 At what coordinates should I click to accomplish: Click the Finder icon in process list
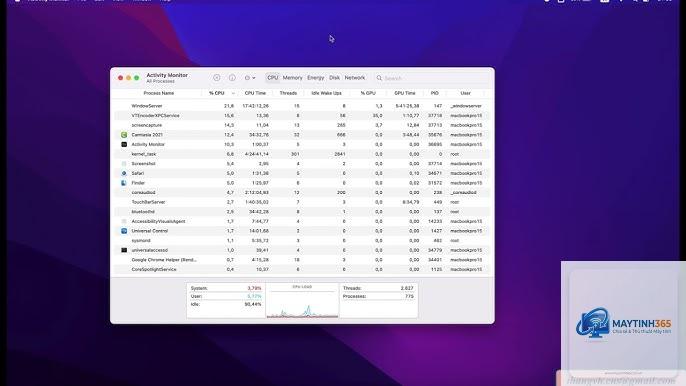[124, 183]
